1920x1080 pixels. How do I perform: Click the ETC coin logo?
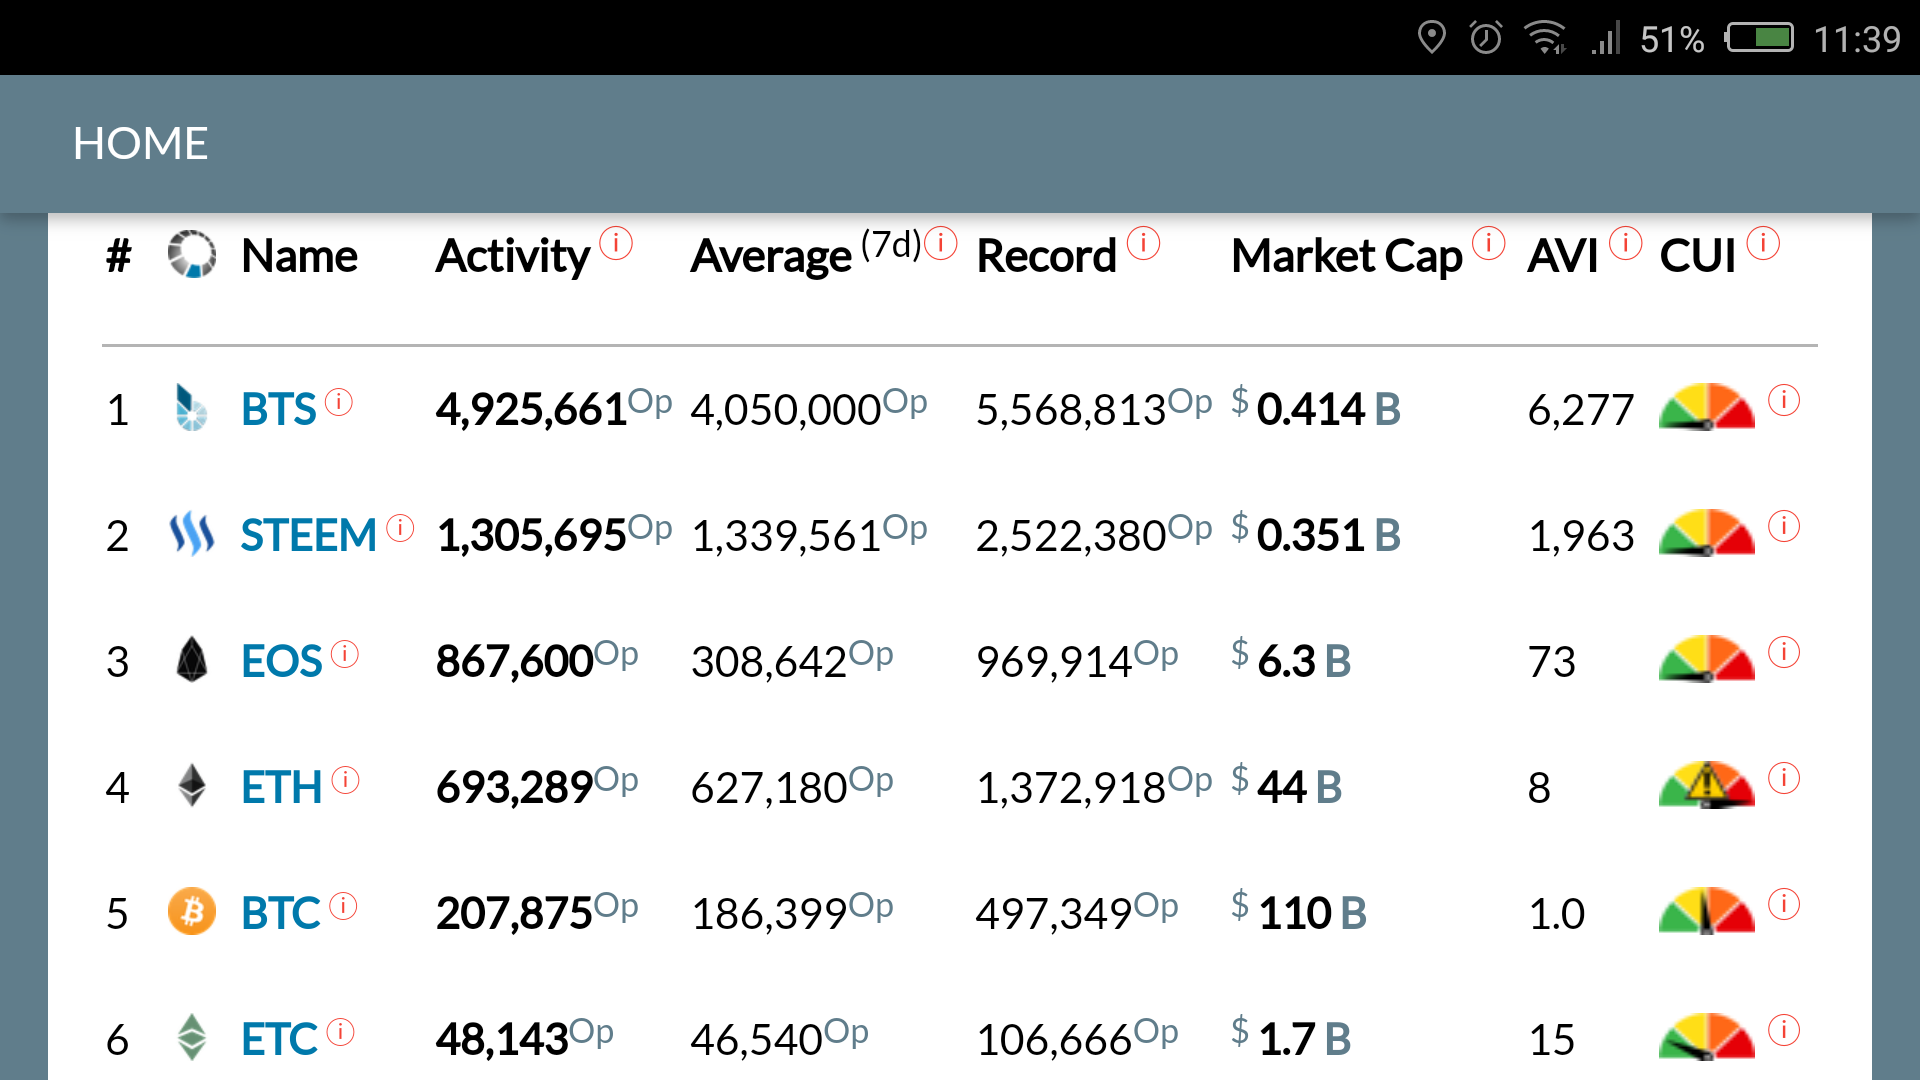[x=191, y=1038]
